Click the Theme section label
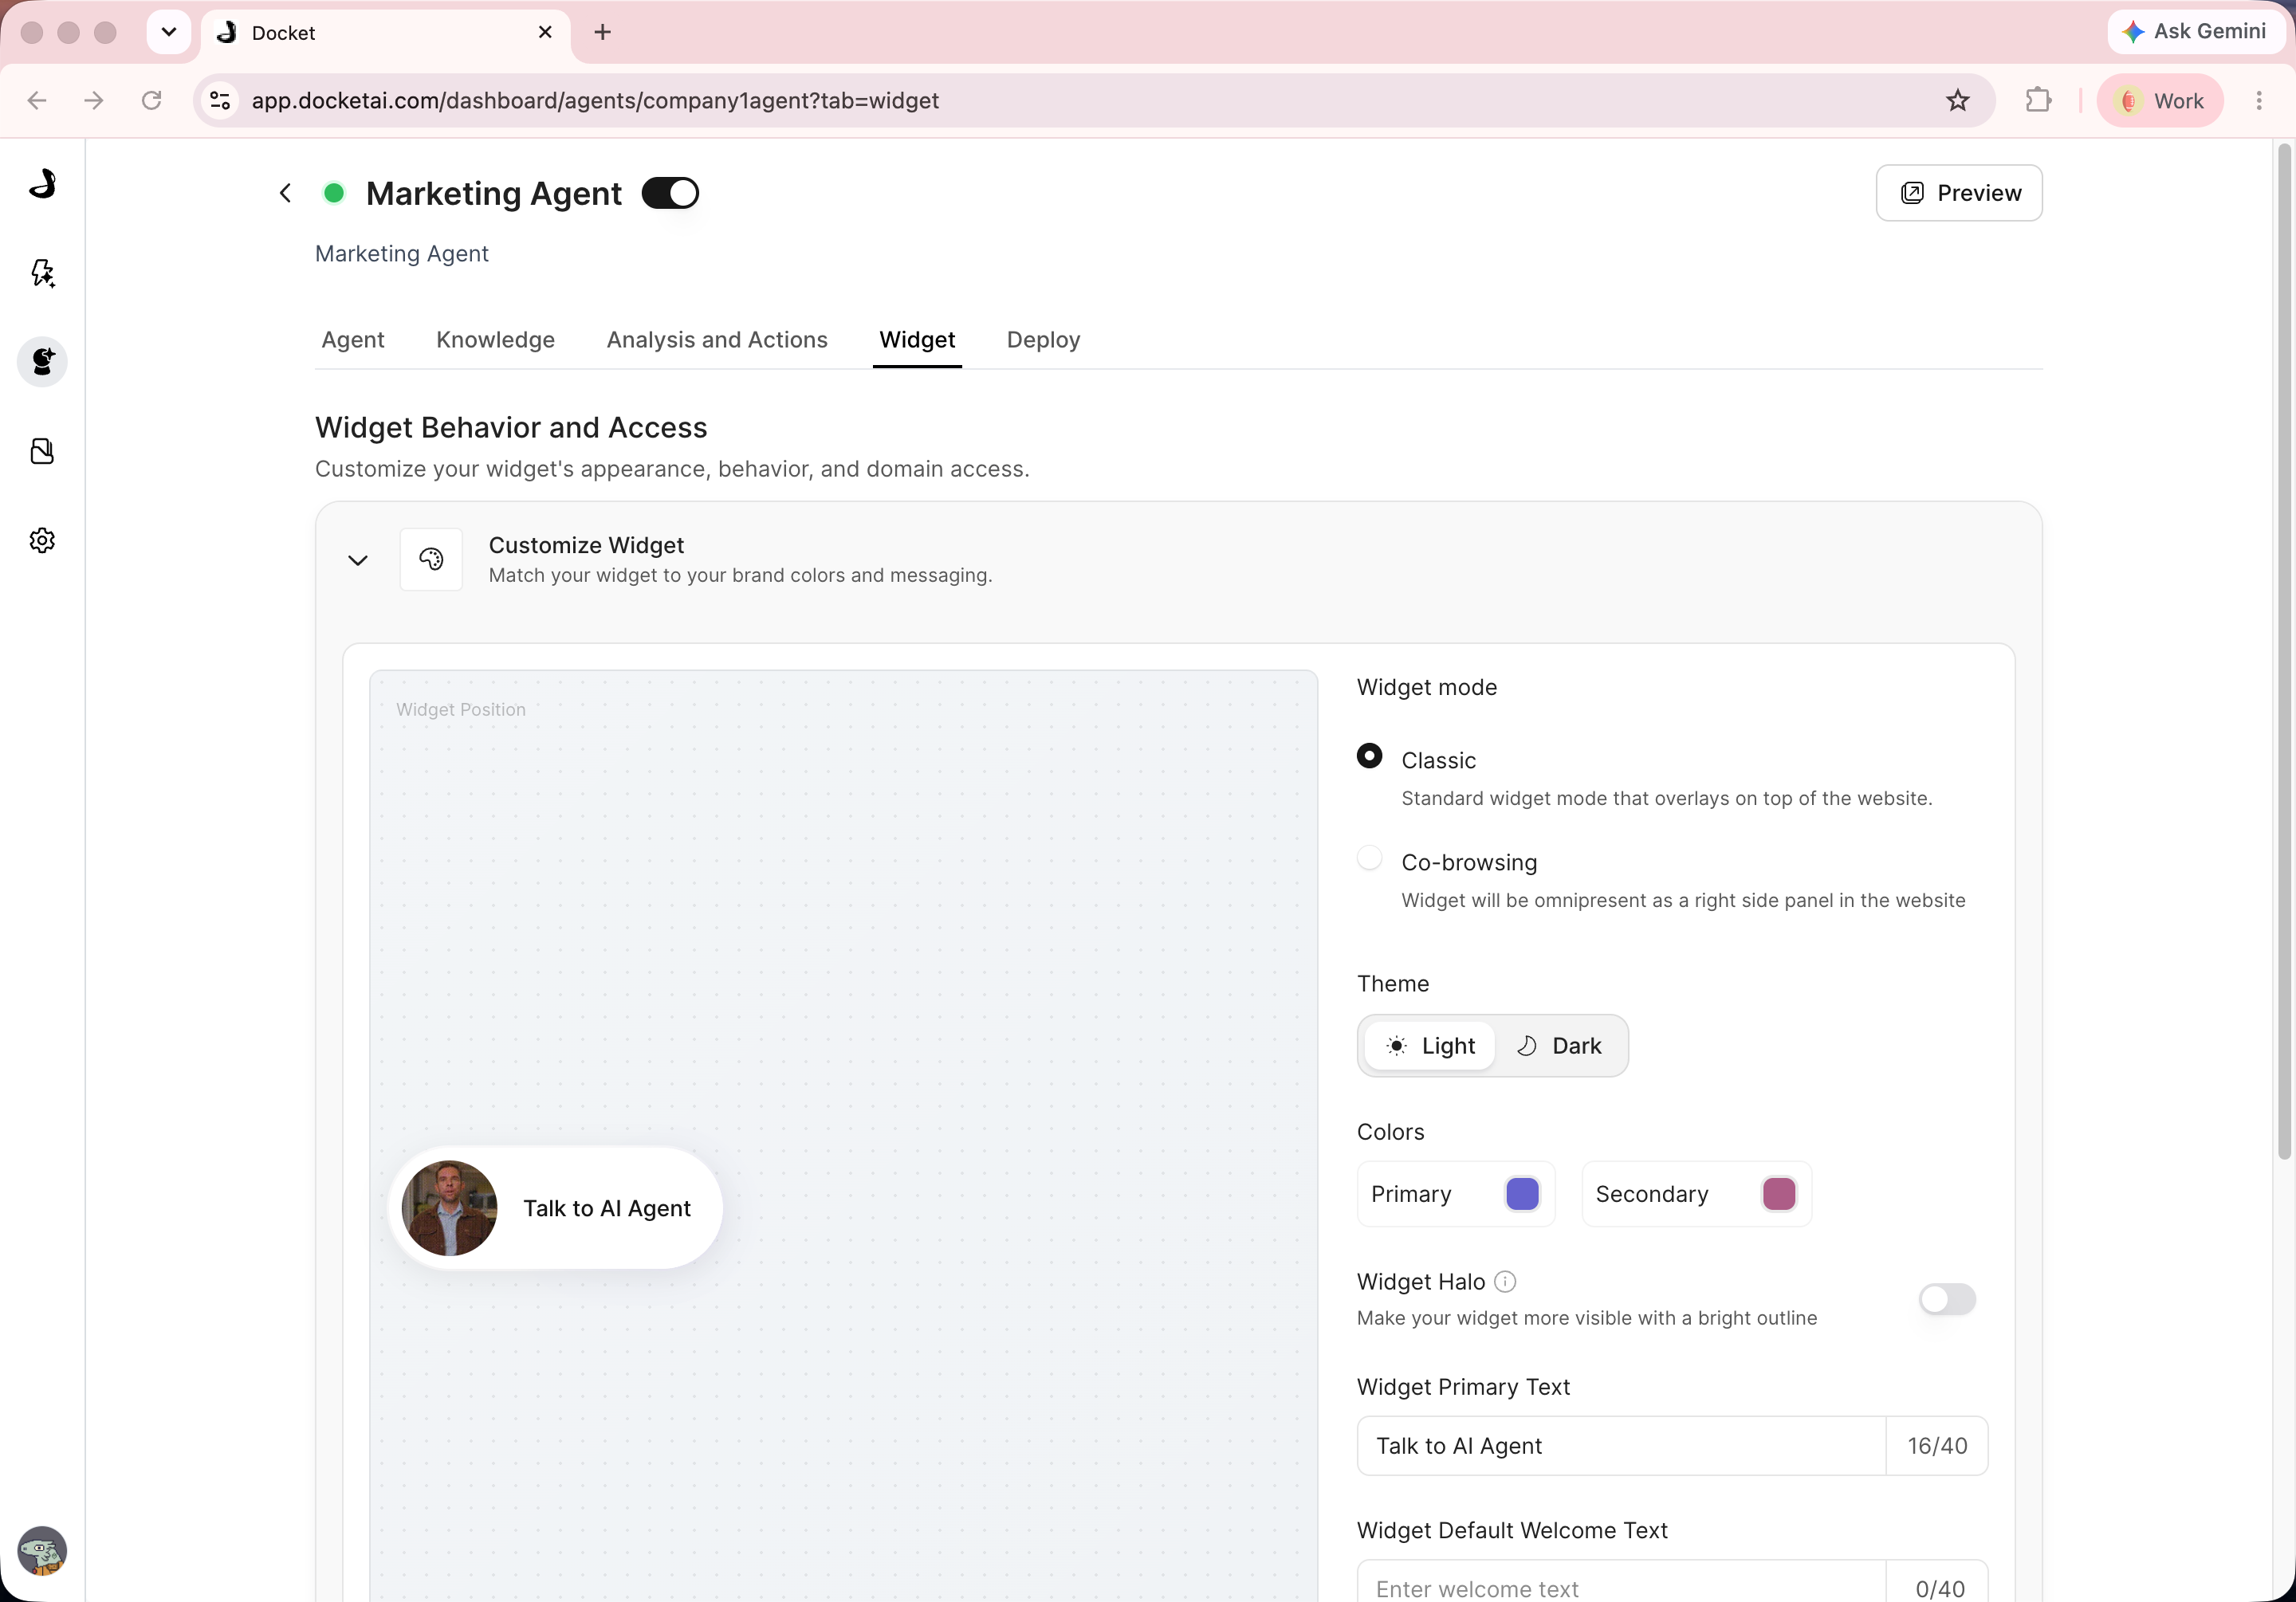This screenshot has height=1602, width=2296. click(x=1392, y=983)
